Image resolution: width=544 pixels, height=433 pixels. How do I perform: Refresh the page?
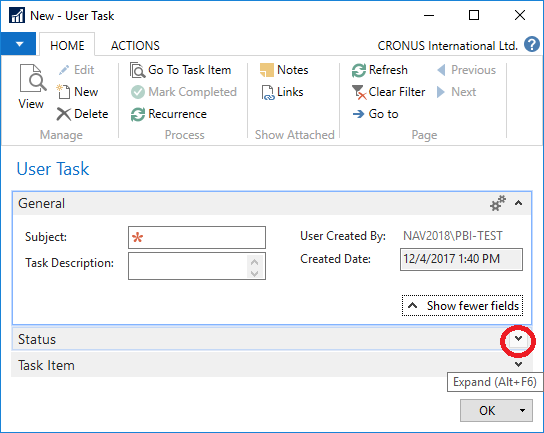(380, 70)
